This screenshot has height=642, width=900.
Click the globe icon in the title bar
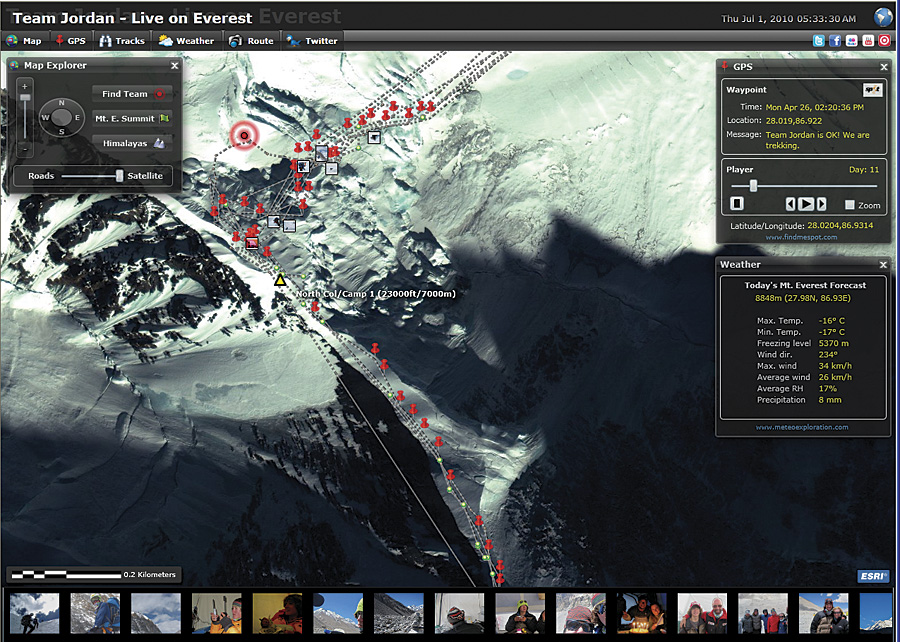[x=883, y=17]
